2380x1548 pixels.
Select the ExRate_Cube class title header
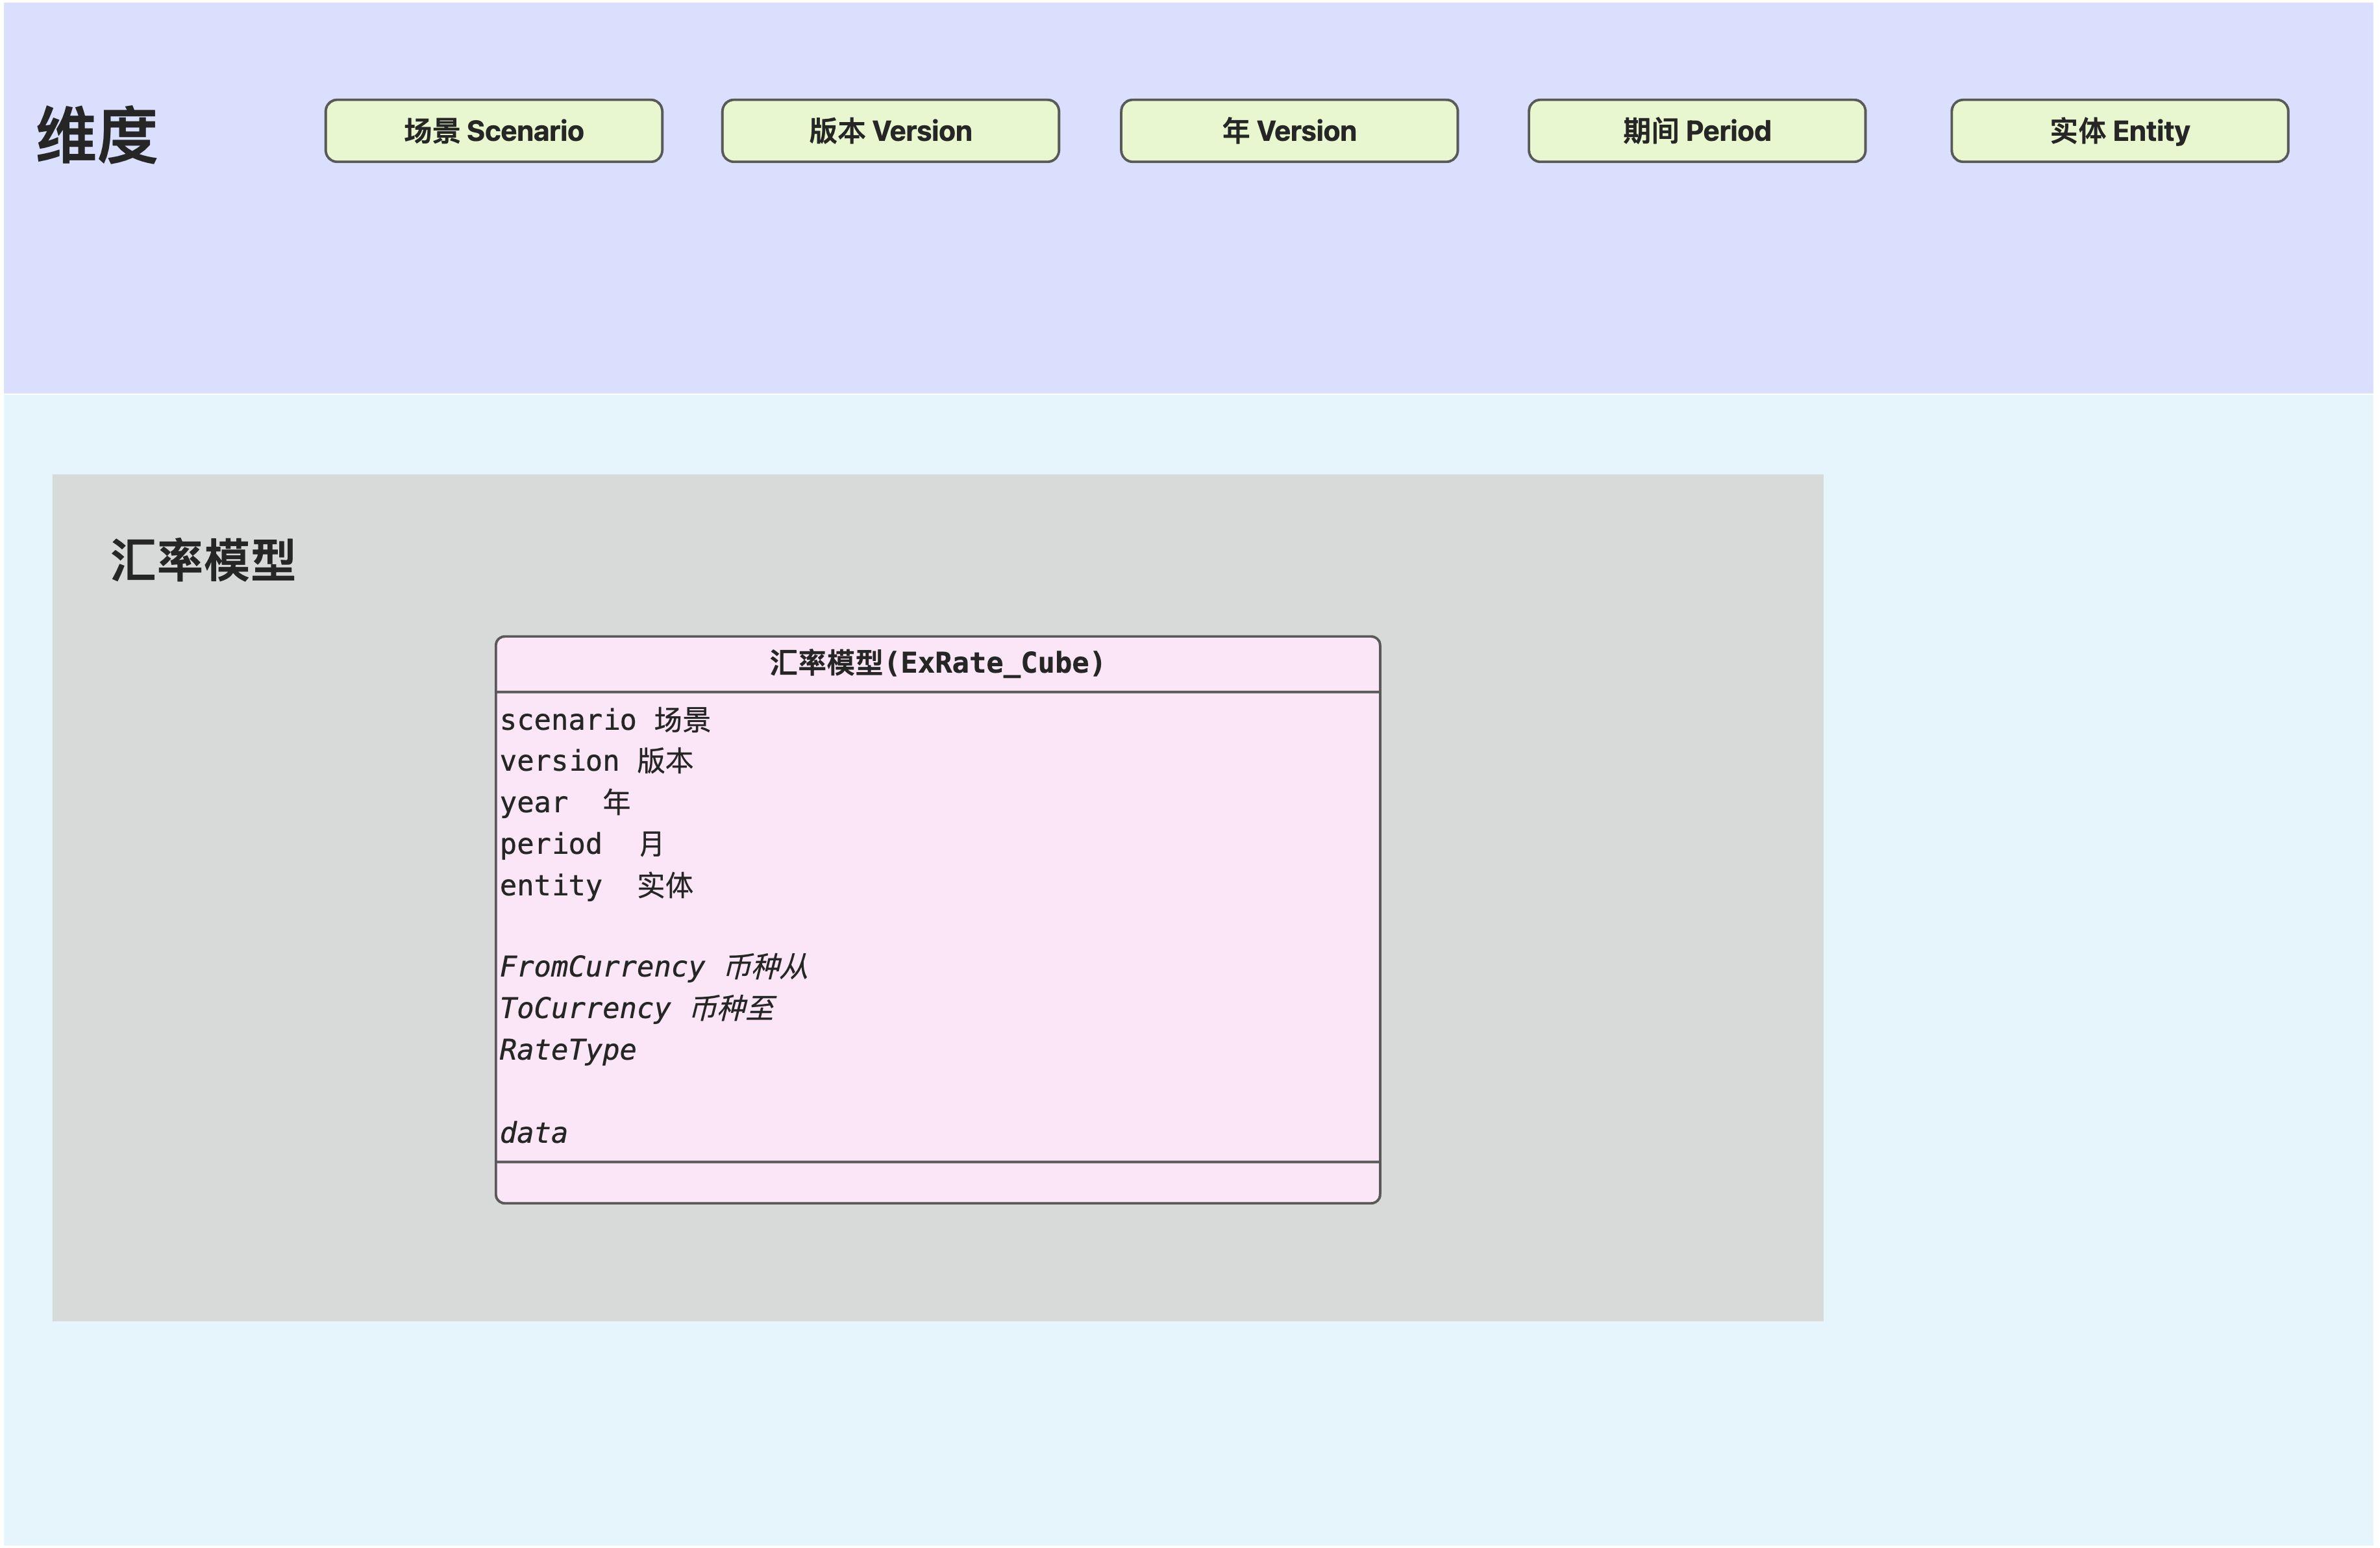coord(937,663)
